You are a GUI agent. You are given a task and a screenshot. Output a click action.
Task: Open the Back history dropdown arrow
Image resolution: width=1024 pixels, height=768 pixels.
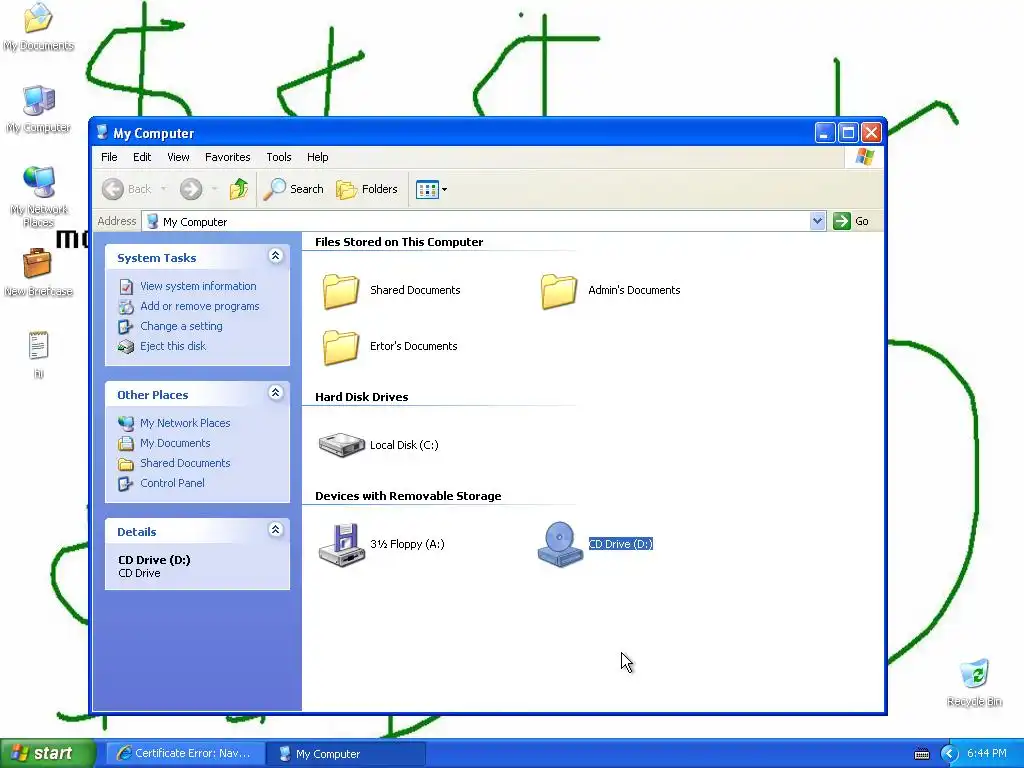click(x=163, y=189)
